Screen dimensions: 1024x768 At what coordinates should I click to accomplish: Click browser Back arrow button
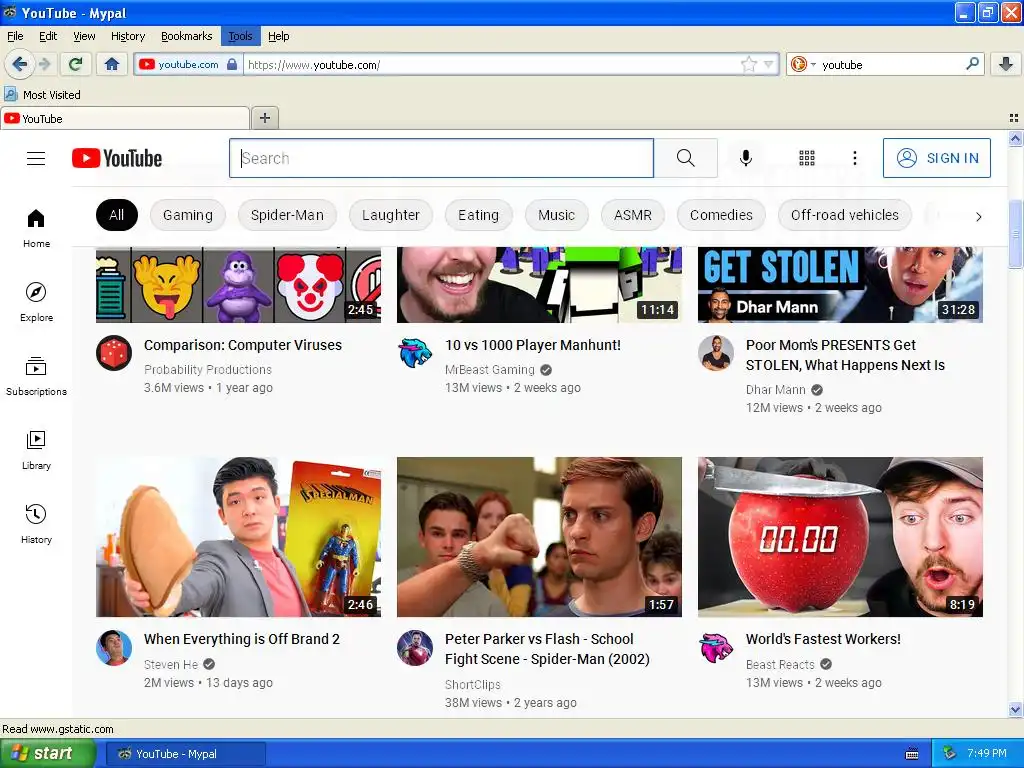point(20,64)
